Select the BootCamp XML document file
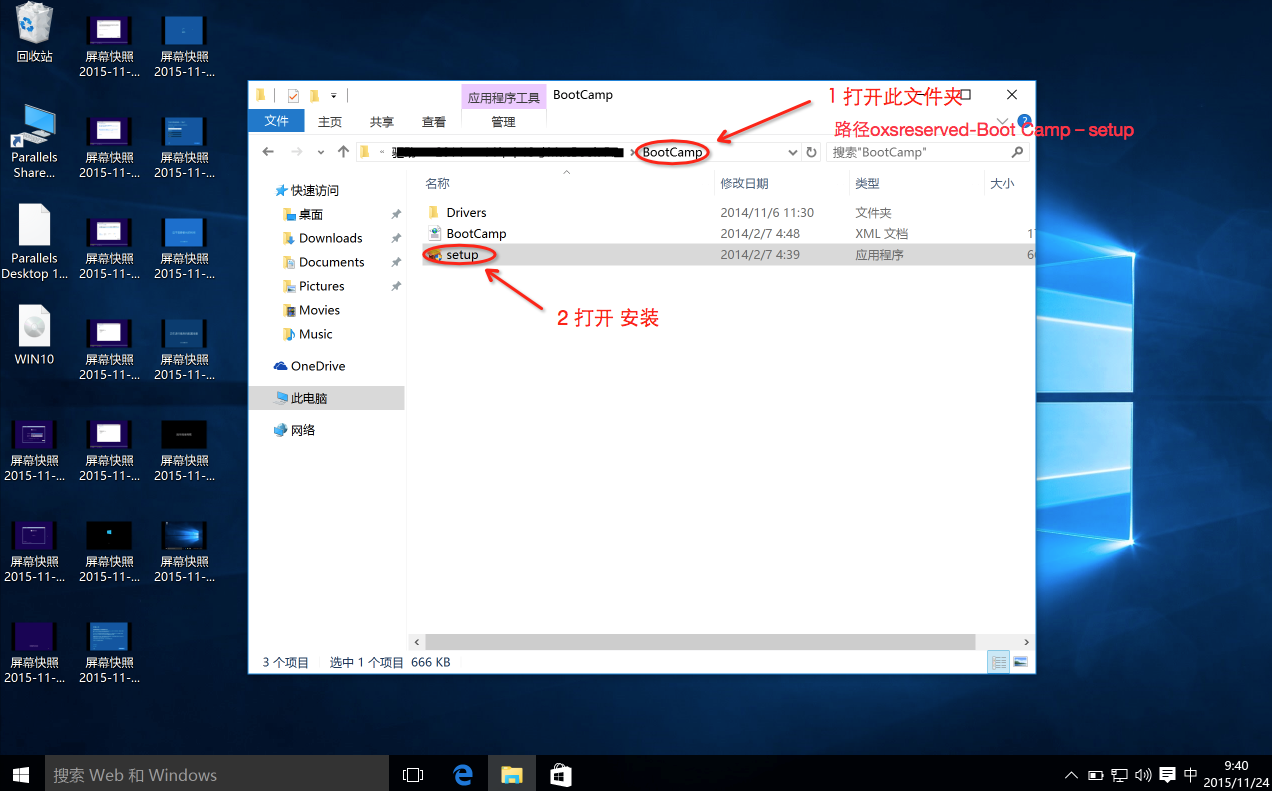The width and height of the screenshot is (1272, 791). pyautogui.click(x=476, y=233)
